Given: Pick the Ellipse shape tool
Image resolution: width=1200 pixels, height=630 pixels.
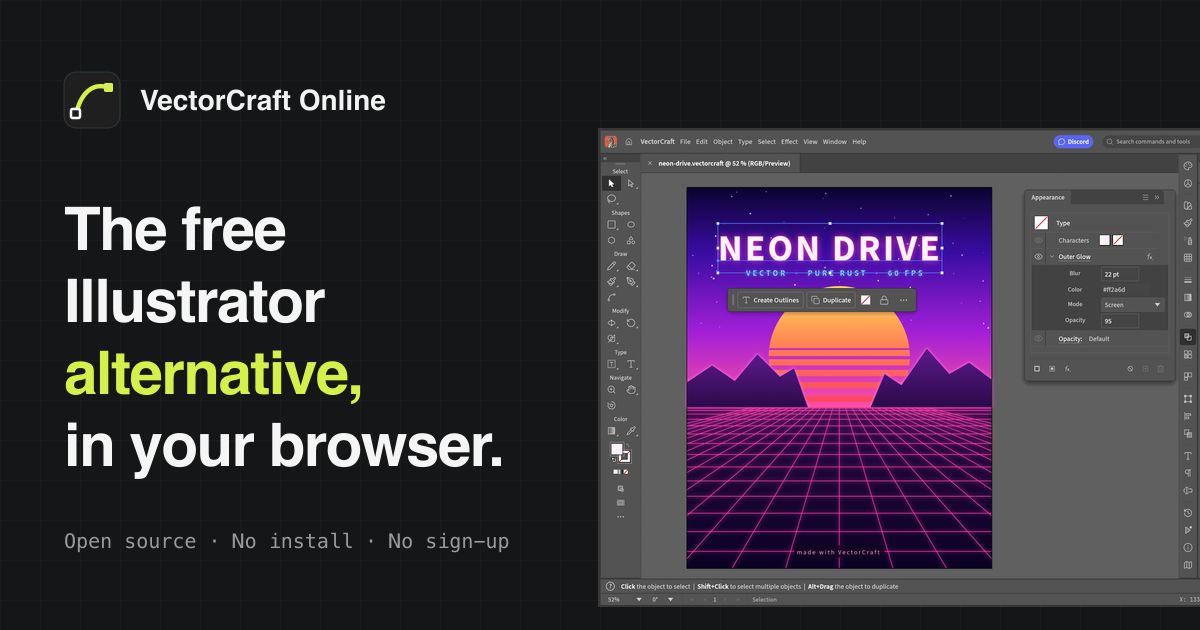Looking at the screenshot, I should (x=631, y=225).
